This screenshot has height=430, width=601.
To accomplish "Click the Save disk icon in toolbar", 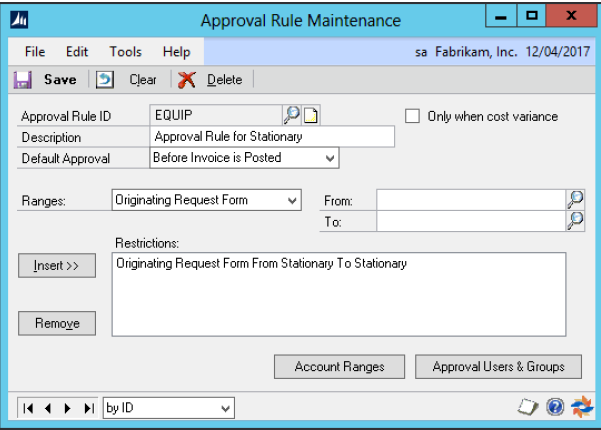I will click(x=23, y=79).
